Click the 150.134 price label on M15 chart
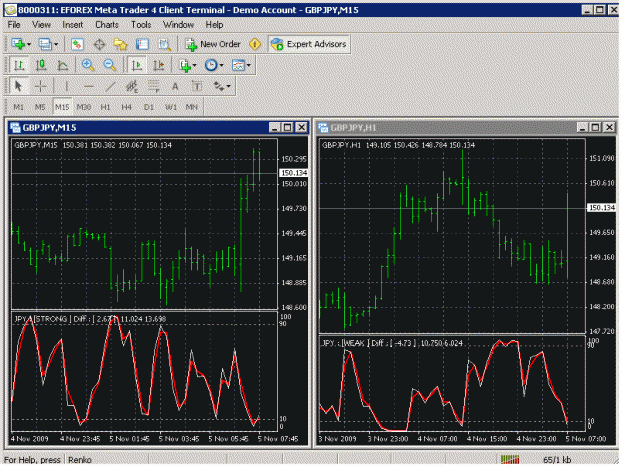The width and height of the screenshot is (625, 470). point(294,173)
